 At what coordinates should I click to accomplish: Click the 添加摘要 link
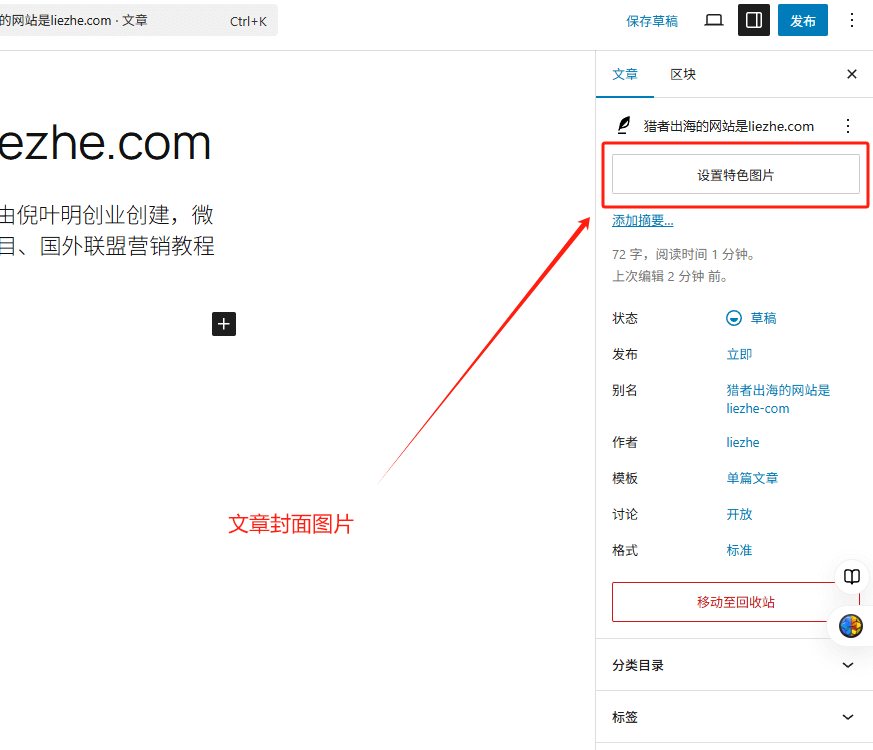pos(642,221)
